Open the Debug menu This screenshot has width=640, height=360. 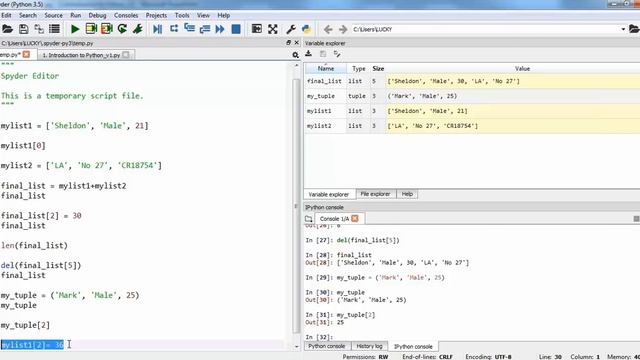[x=97, y=15]
